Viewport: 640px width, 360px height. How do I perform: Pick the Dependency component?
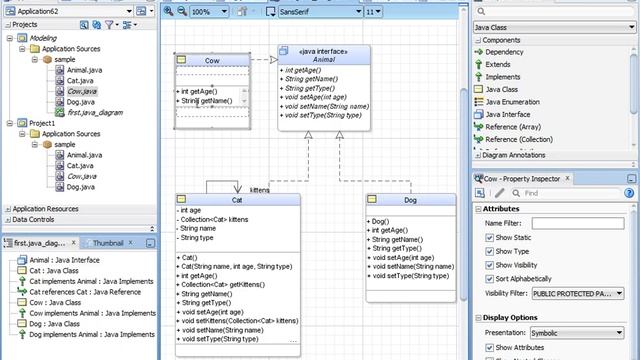(504, 52)
